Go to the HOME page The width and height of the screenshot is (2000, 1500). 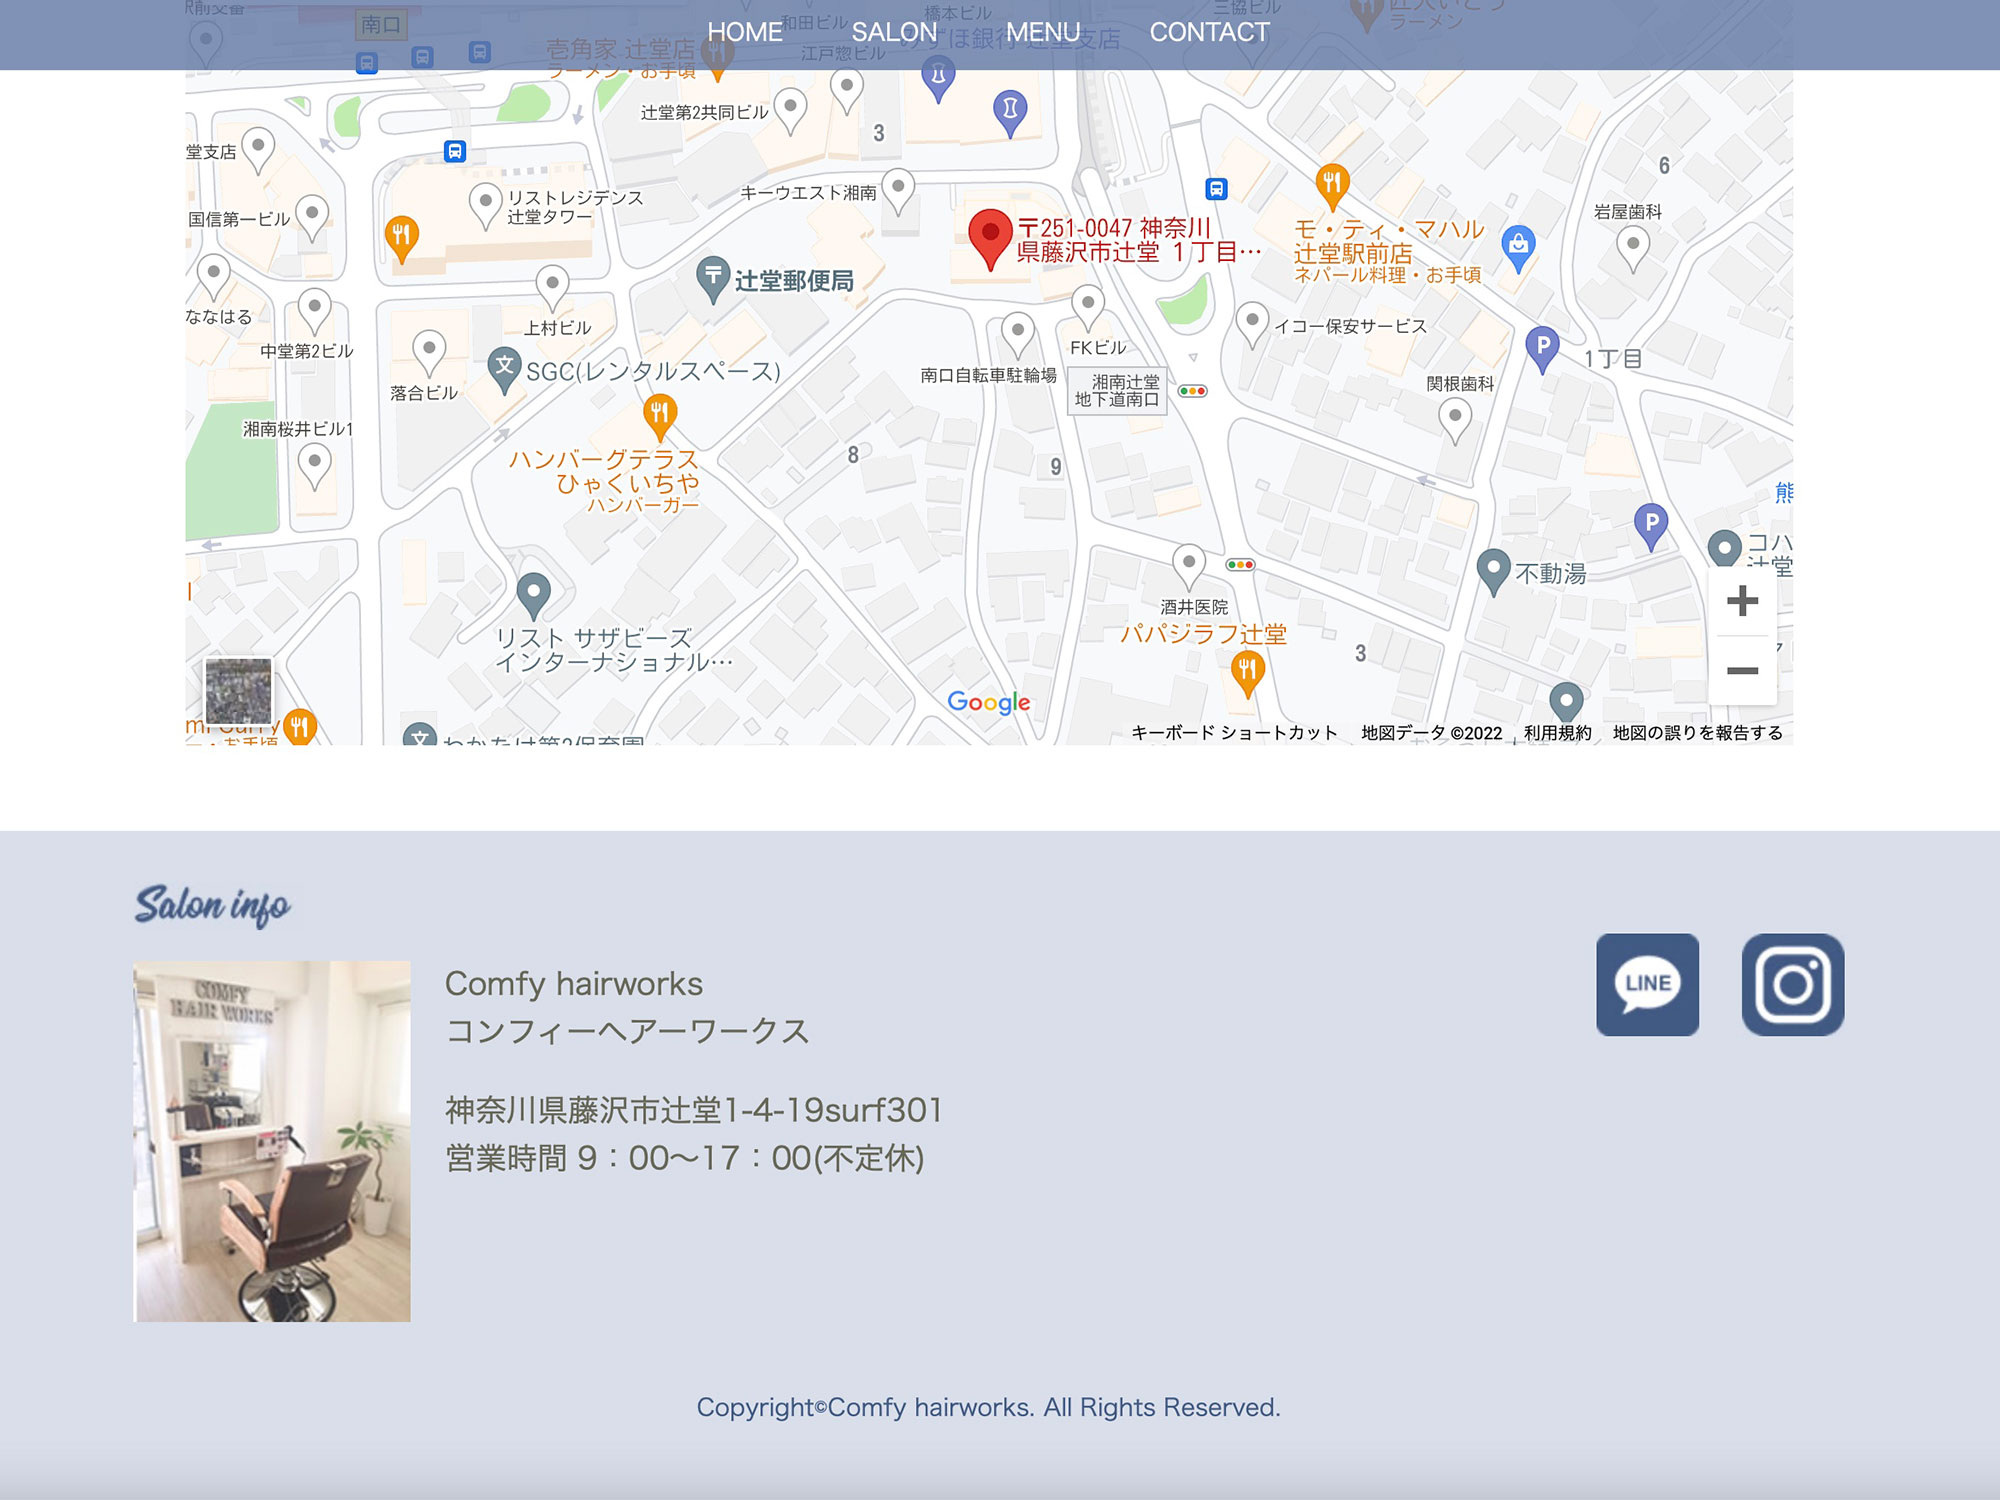point(744,32)
